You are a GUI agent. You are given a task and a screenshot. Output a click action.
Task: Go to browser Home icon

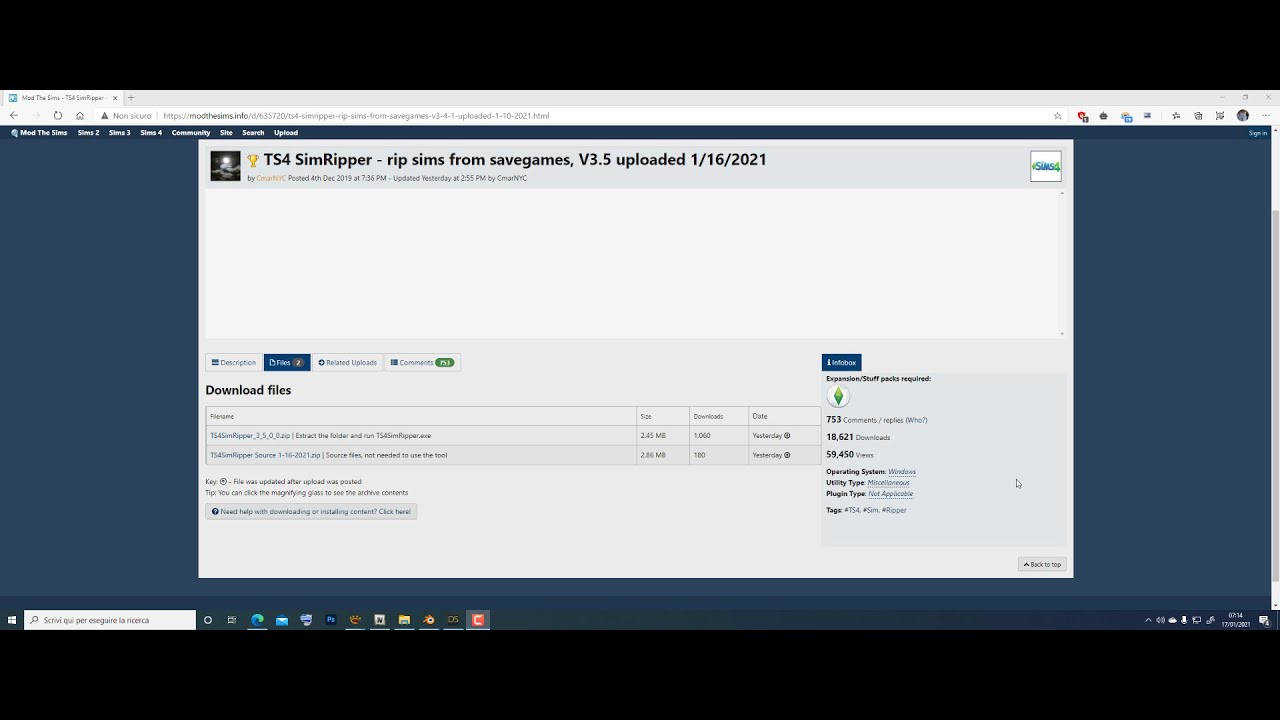click(x=80, y=116)
